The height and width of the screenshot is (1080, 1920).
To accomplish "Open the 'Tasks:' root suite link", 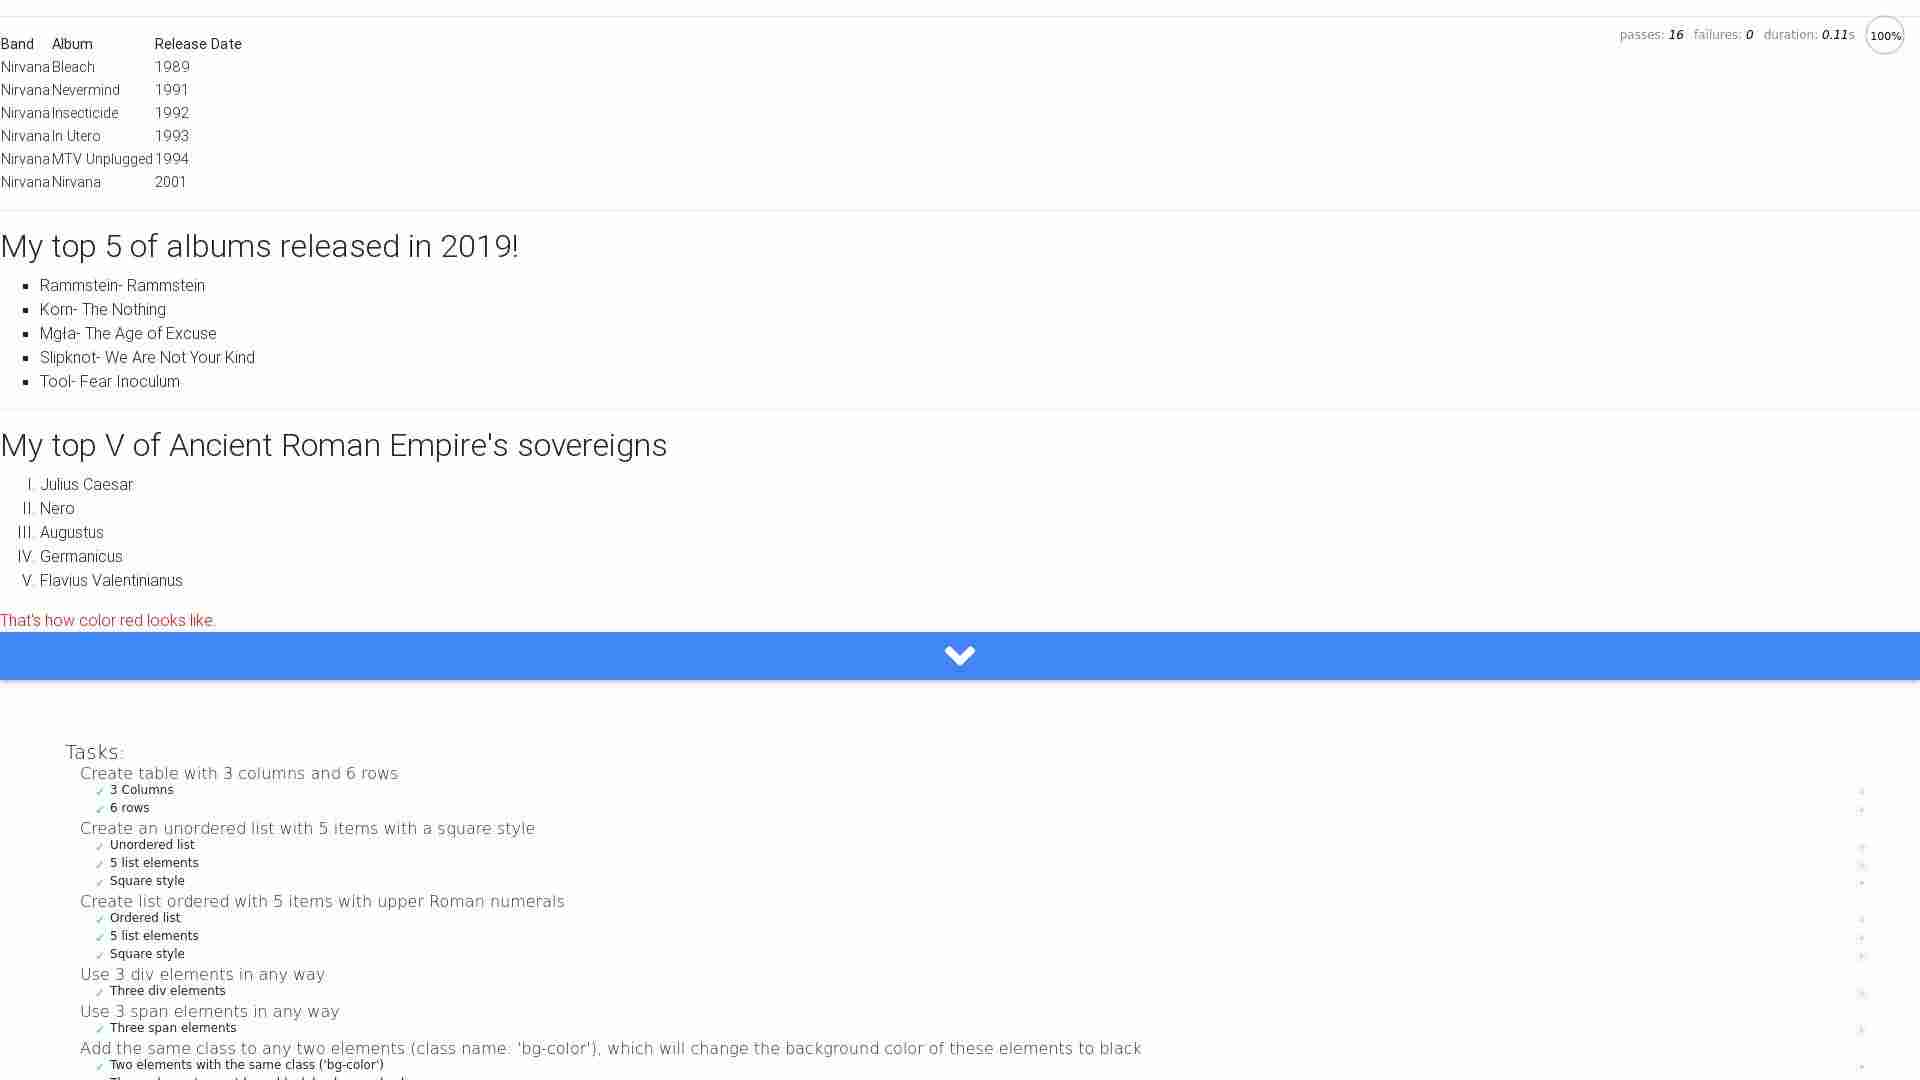I will (94, 752).
